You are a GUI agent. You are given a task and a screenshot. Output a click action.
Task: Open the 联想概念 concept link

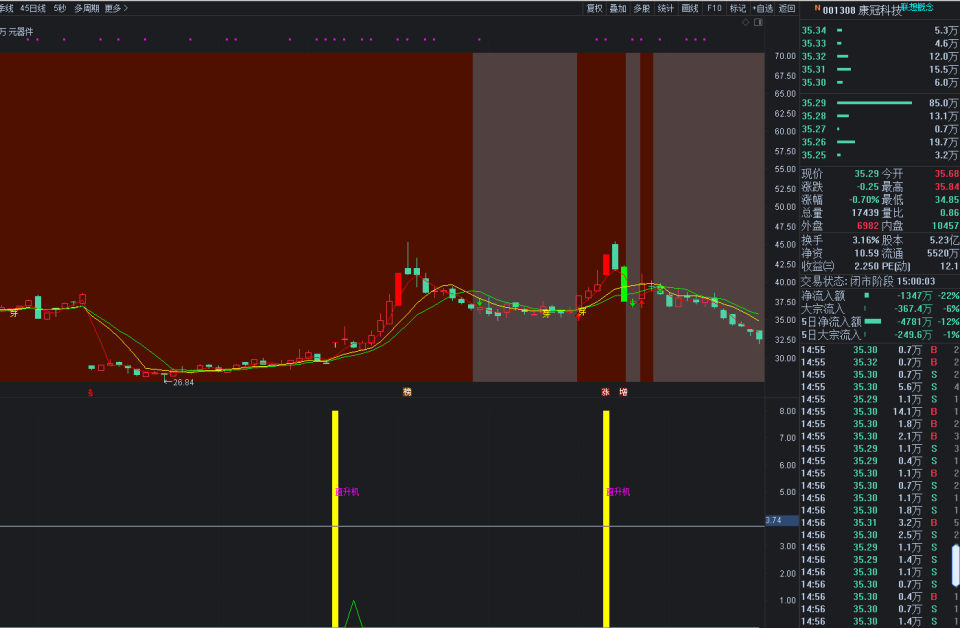[x=917, y=7]
